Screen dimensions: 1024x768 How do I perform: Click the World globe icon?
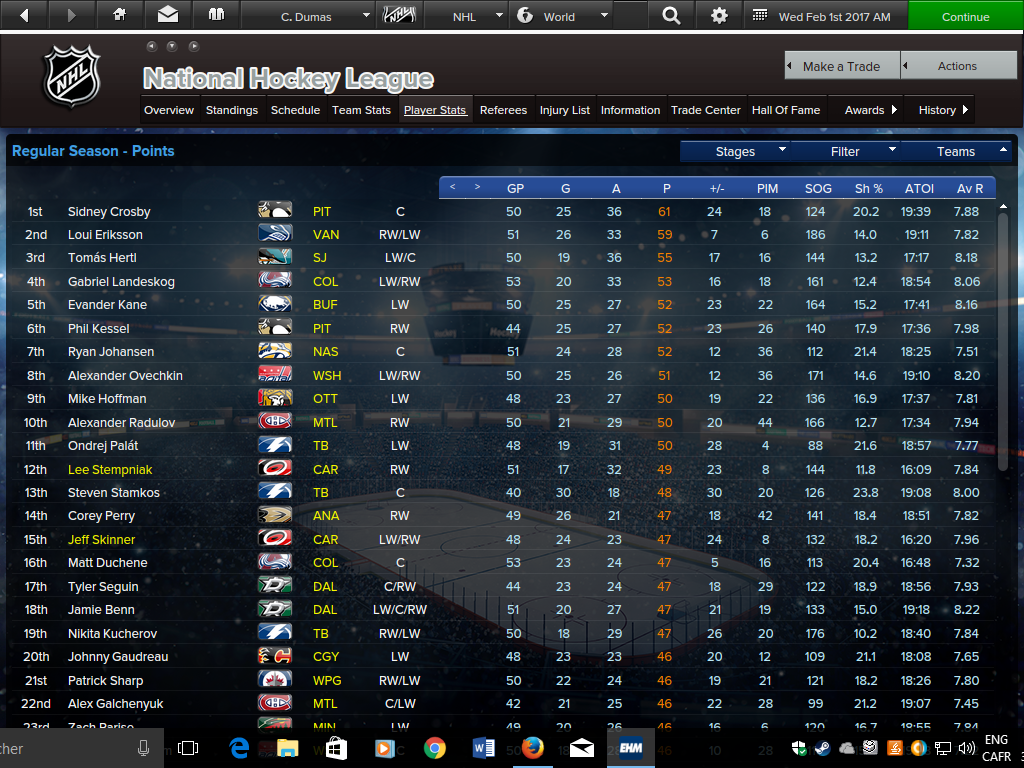(525, 15)
